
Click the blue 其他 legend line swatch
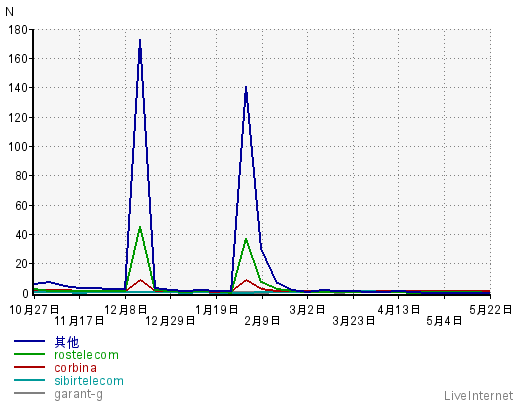tap(29, 341)
